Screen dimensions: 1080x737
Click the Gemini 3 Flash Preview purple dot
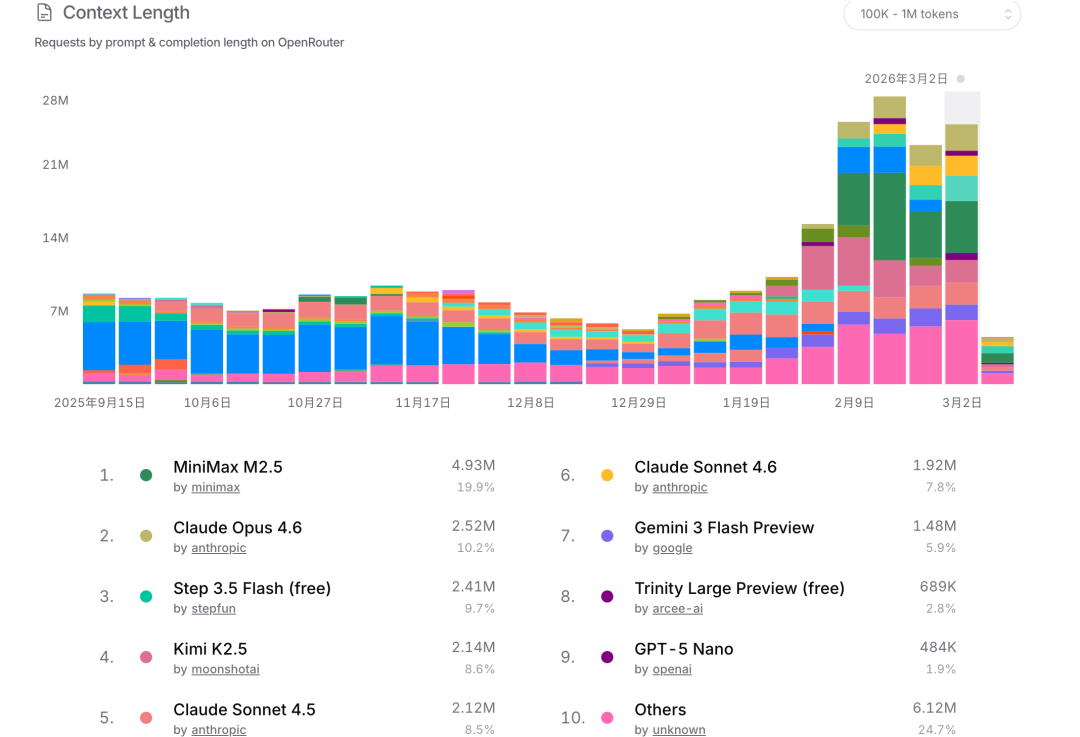[607, 536]
